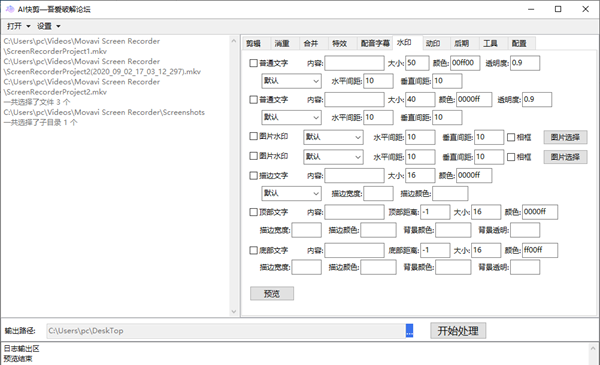
Task: Click the 00ff00 color value field
Action: (x=465, y=63)
